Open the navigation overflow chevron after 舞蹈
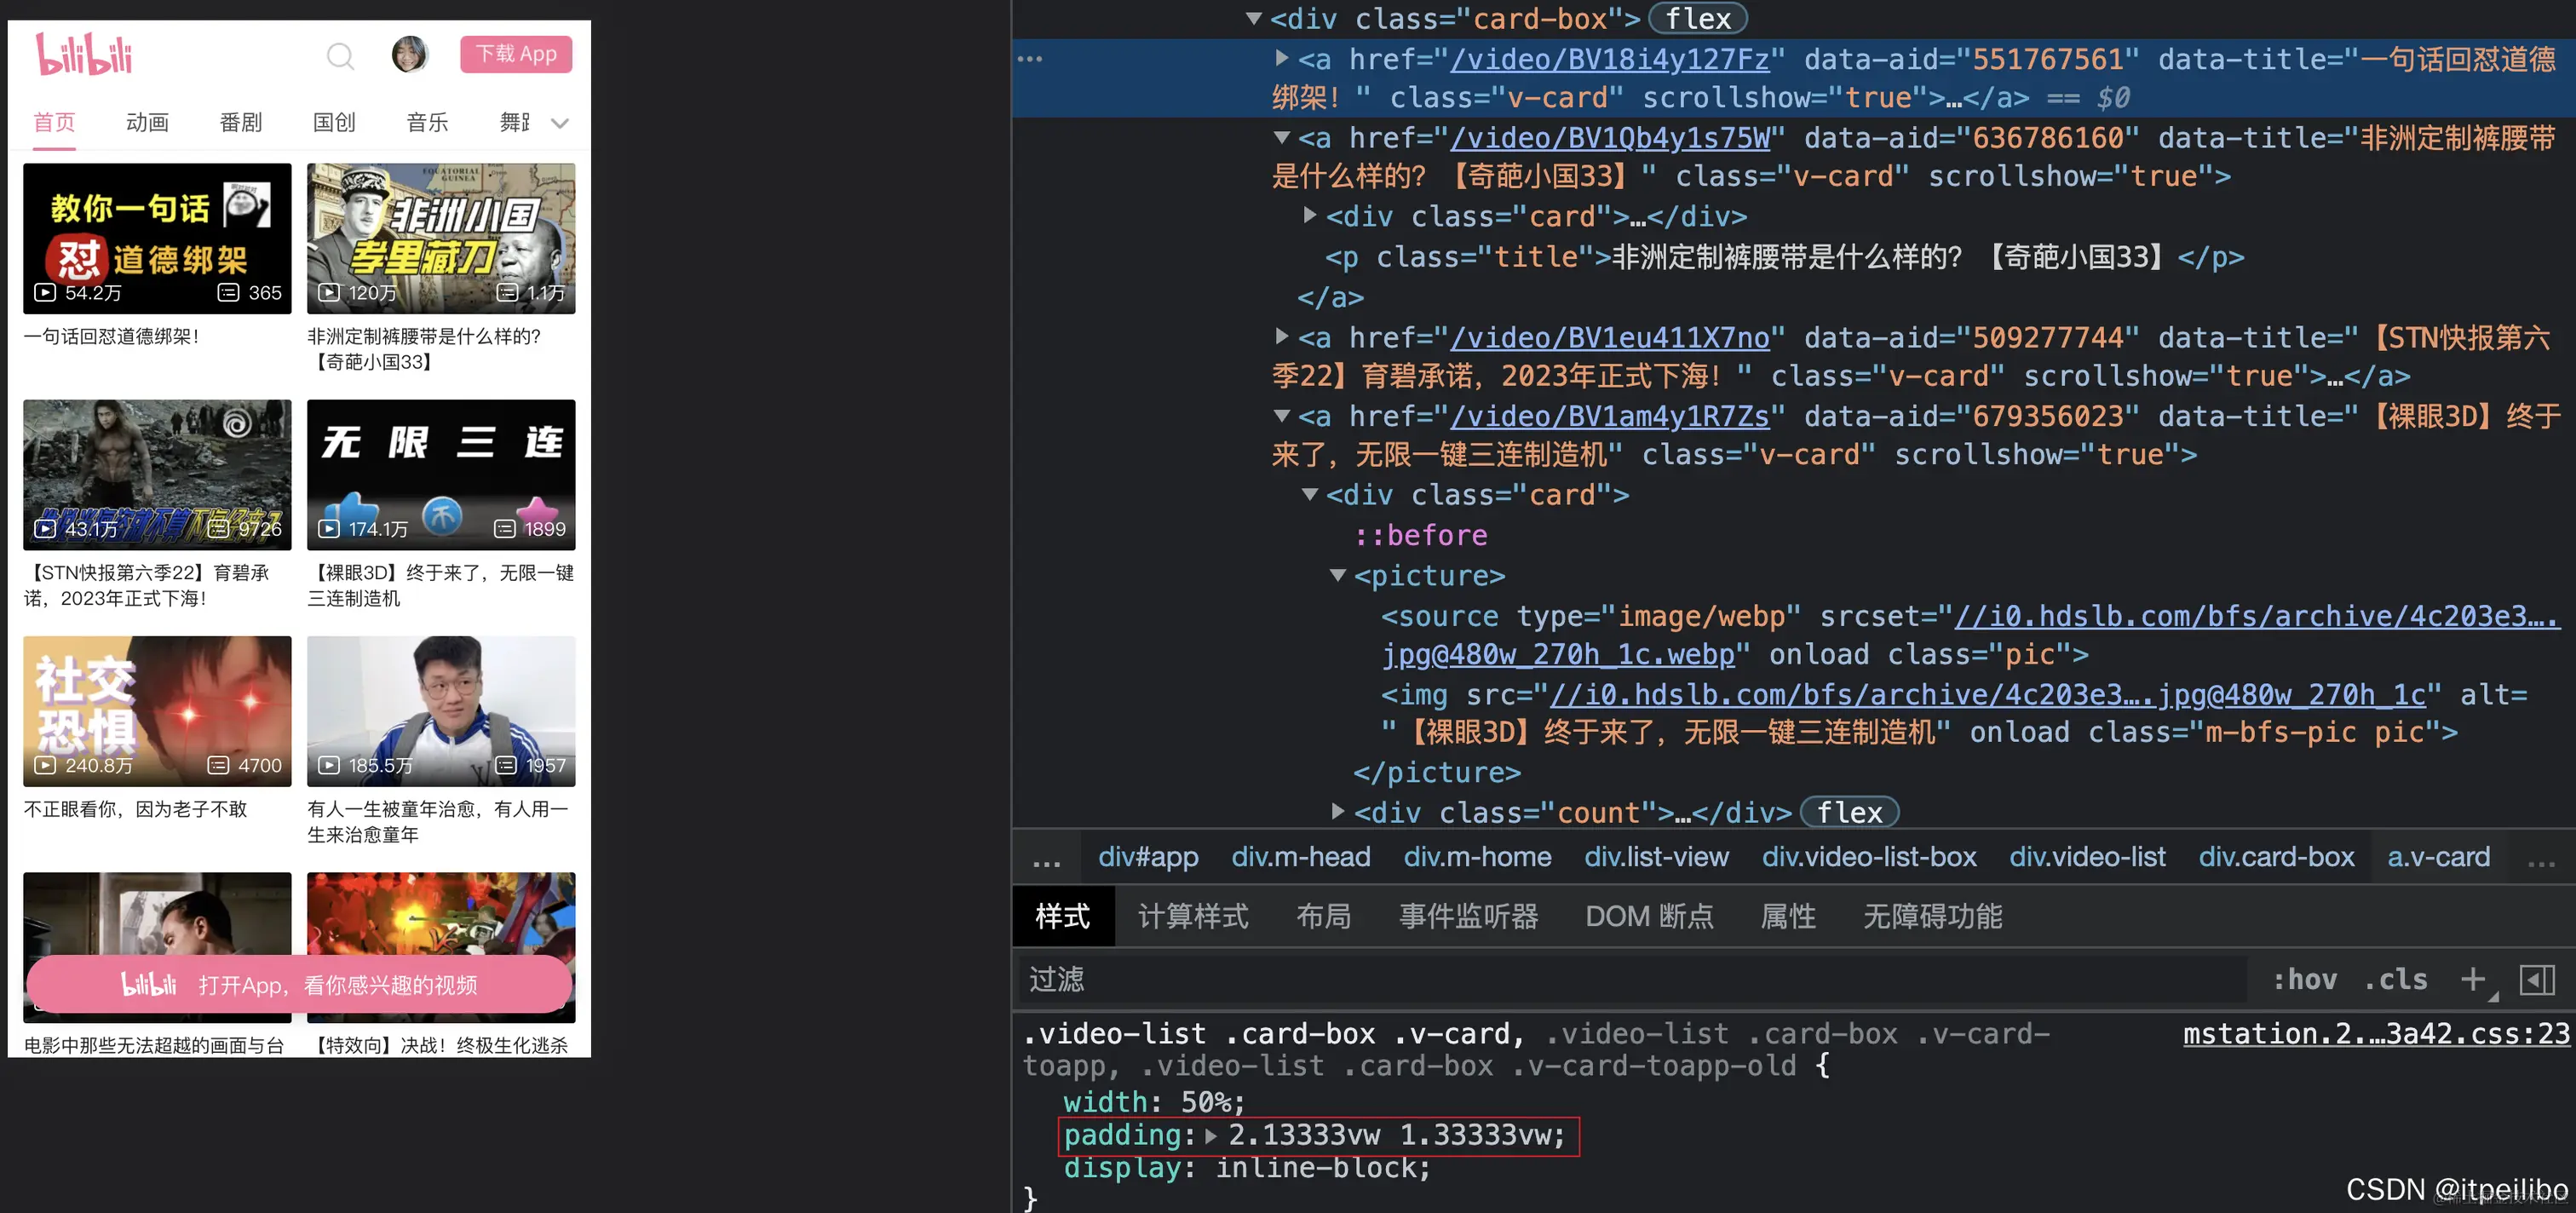The image size is (2576, 1213). (x=559, y=123)
